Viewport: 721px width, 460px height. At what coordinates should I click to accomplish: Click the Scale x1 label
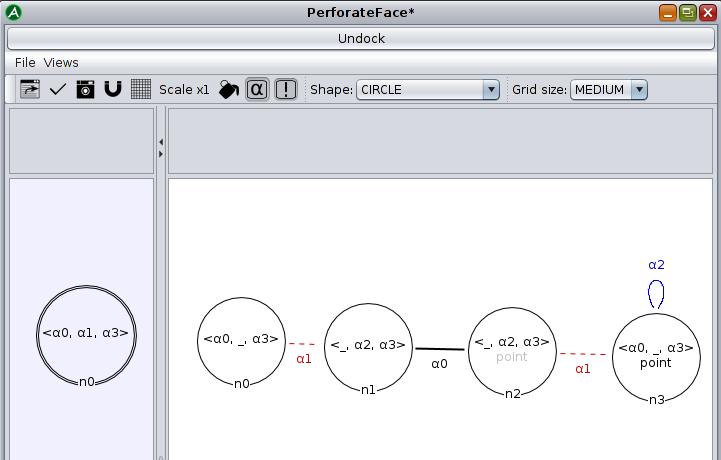[x=184, y=90]
